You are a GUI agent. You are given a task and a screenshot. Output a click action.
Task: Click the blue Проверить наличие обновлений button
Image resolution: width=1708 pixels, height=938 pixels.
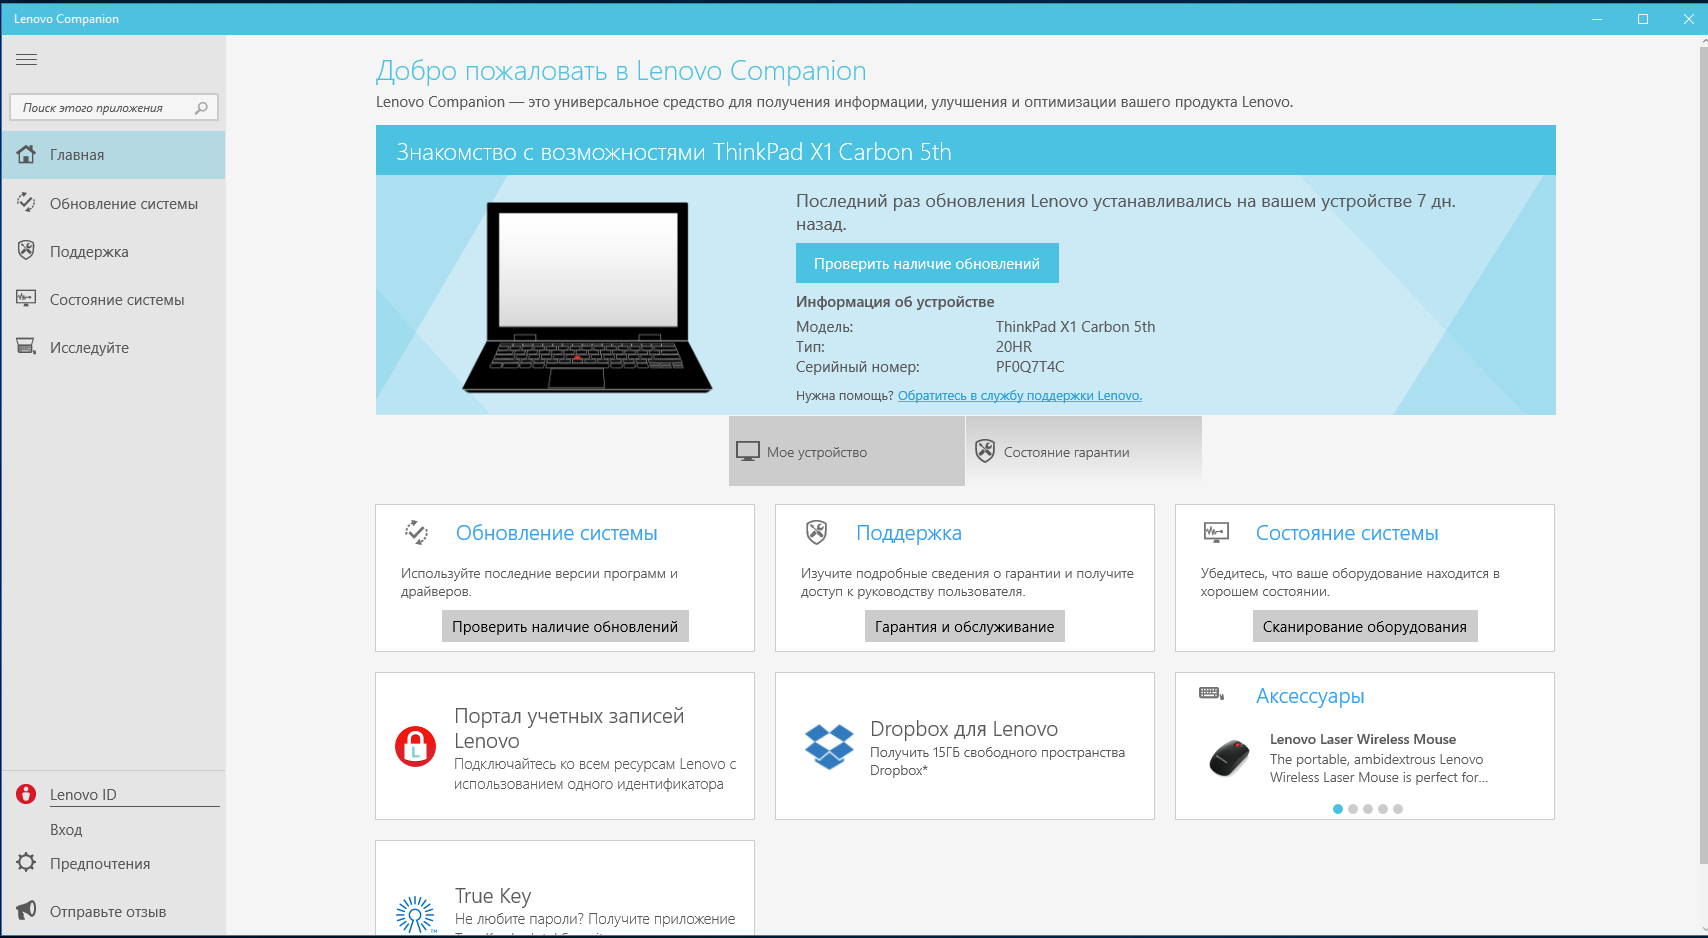tap(927, 263)
